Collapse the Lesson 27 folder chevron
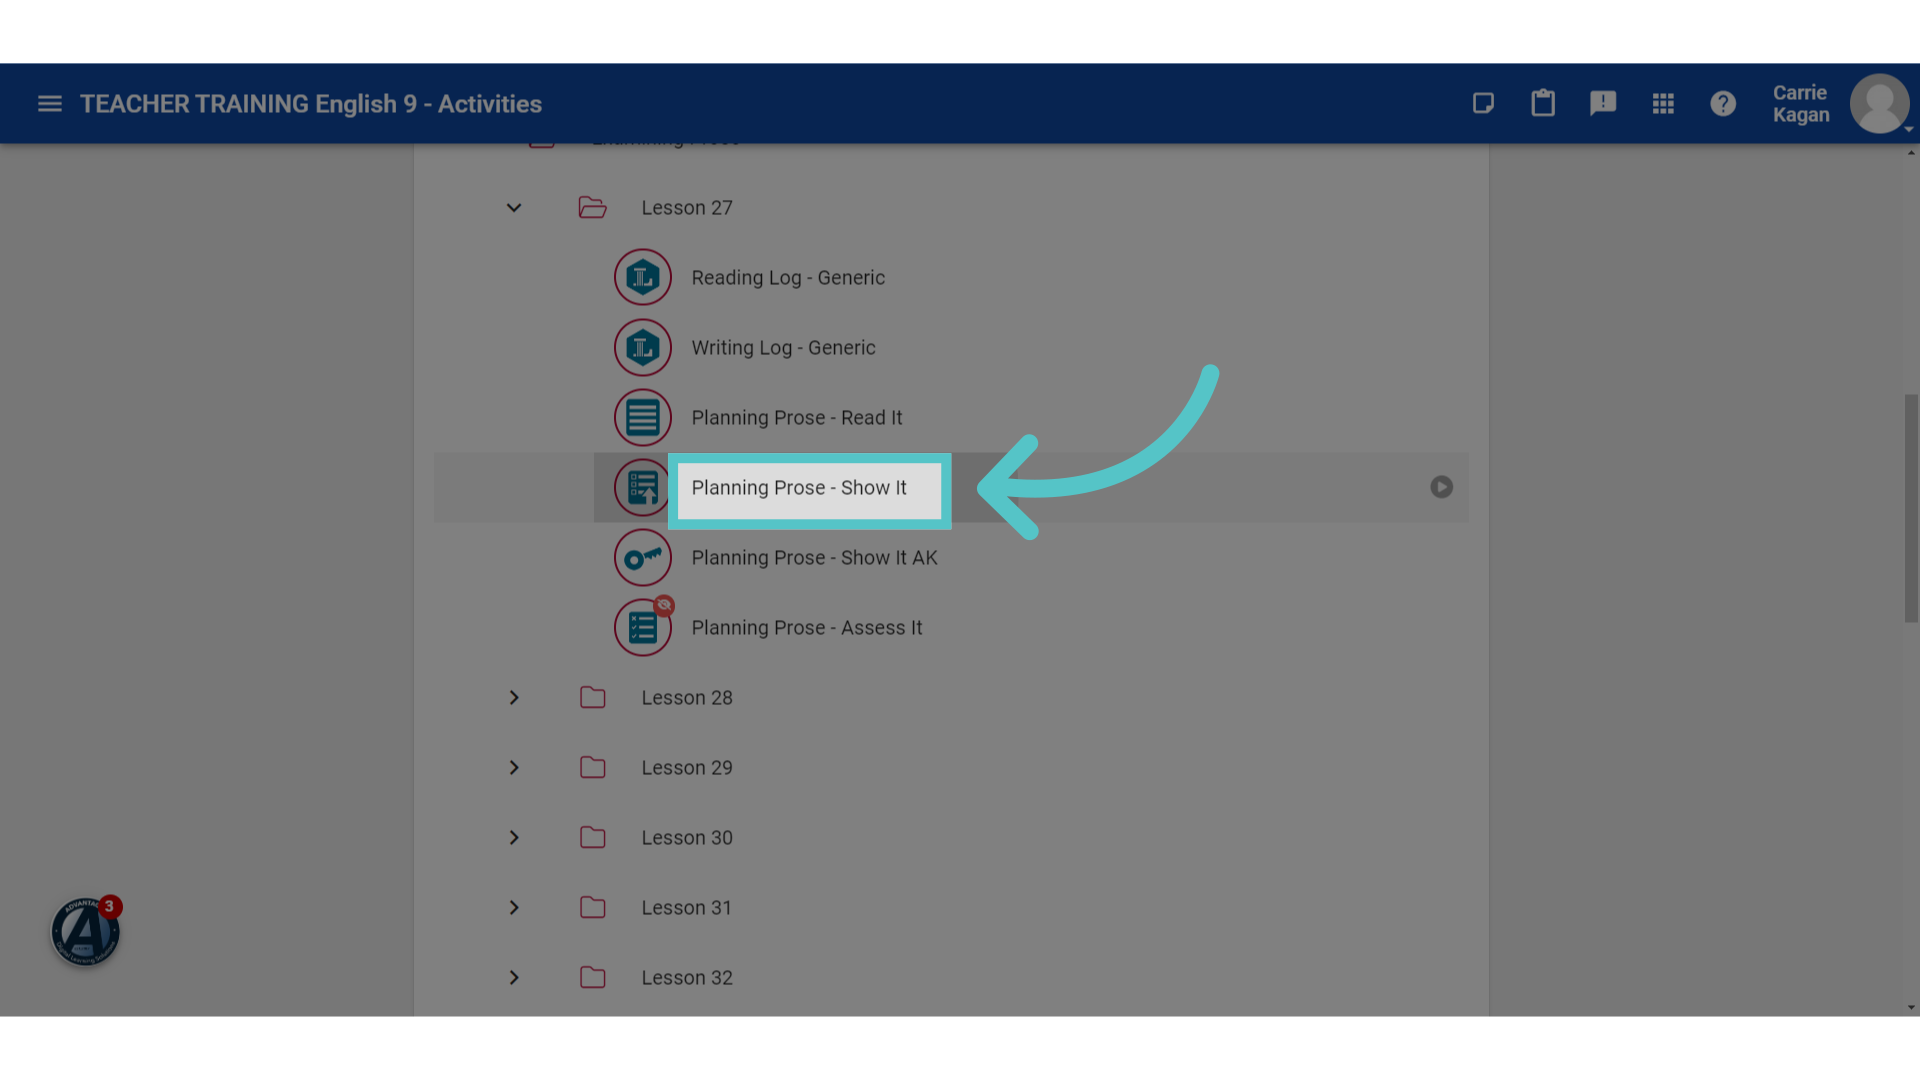The image size is (1920, 1080). (x=514, y=208)
